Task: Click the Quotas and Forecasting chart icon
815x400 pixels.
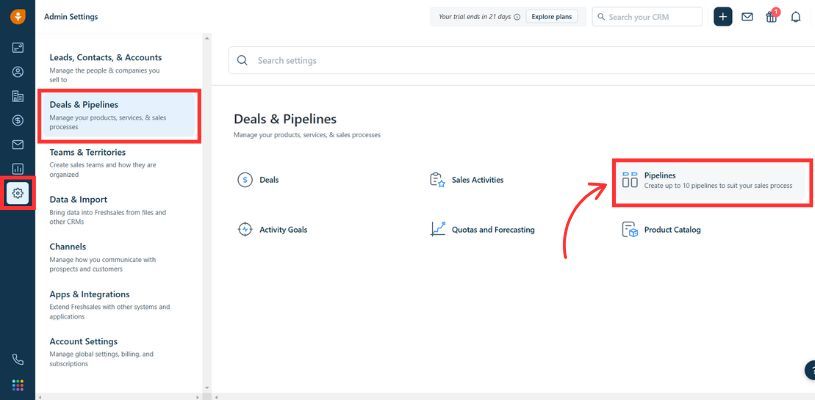Action: [438, 229]
